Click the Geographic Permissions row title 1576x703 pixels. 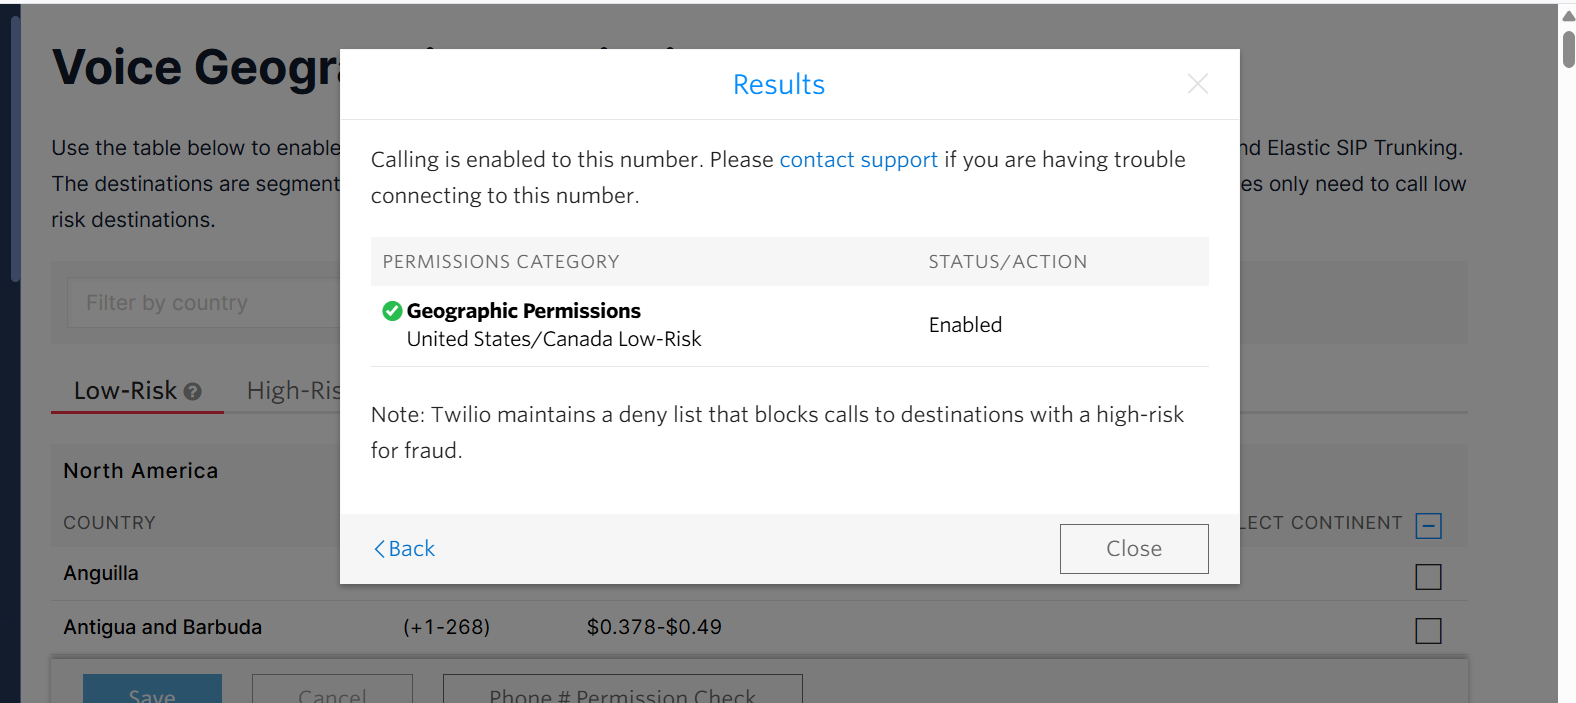point(523,311)
